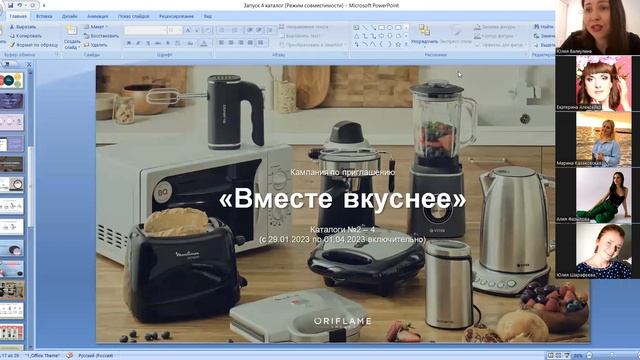Click the Redo icon in quick access toolbar

coord(33,5)
